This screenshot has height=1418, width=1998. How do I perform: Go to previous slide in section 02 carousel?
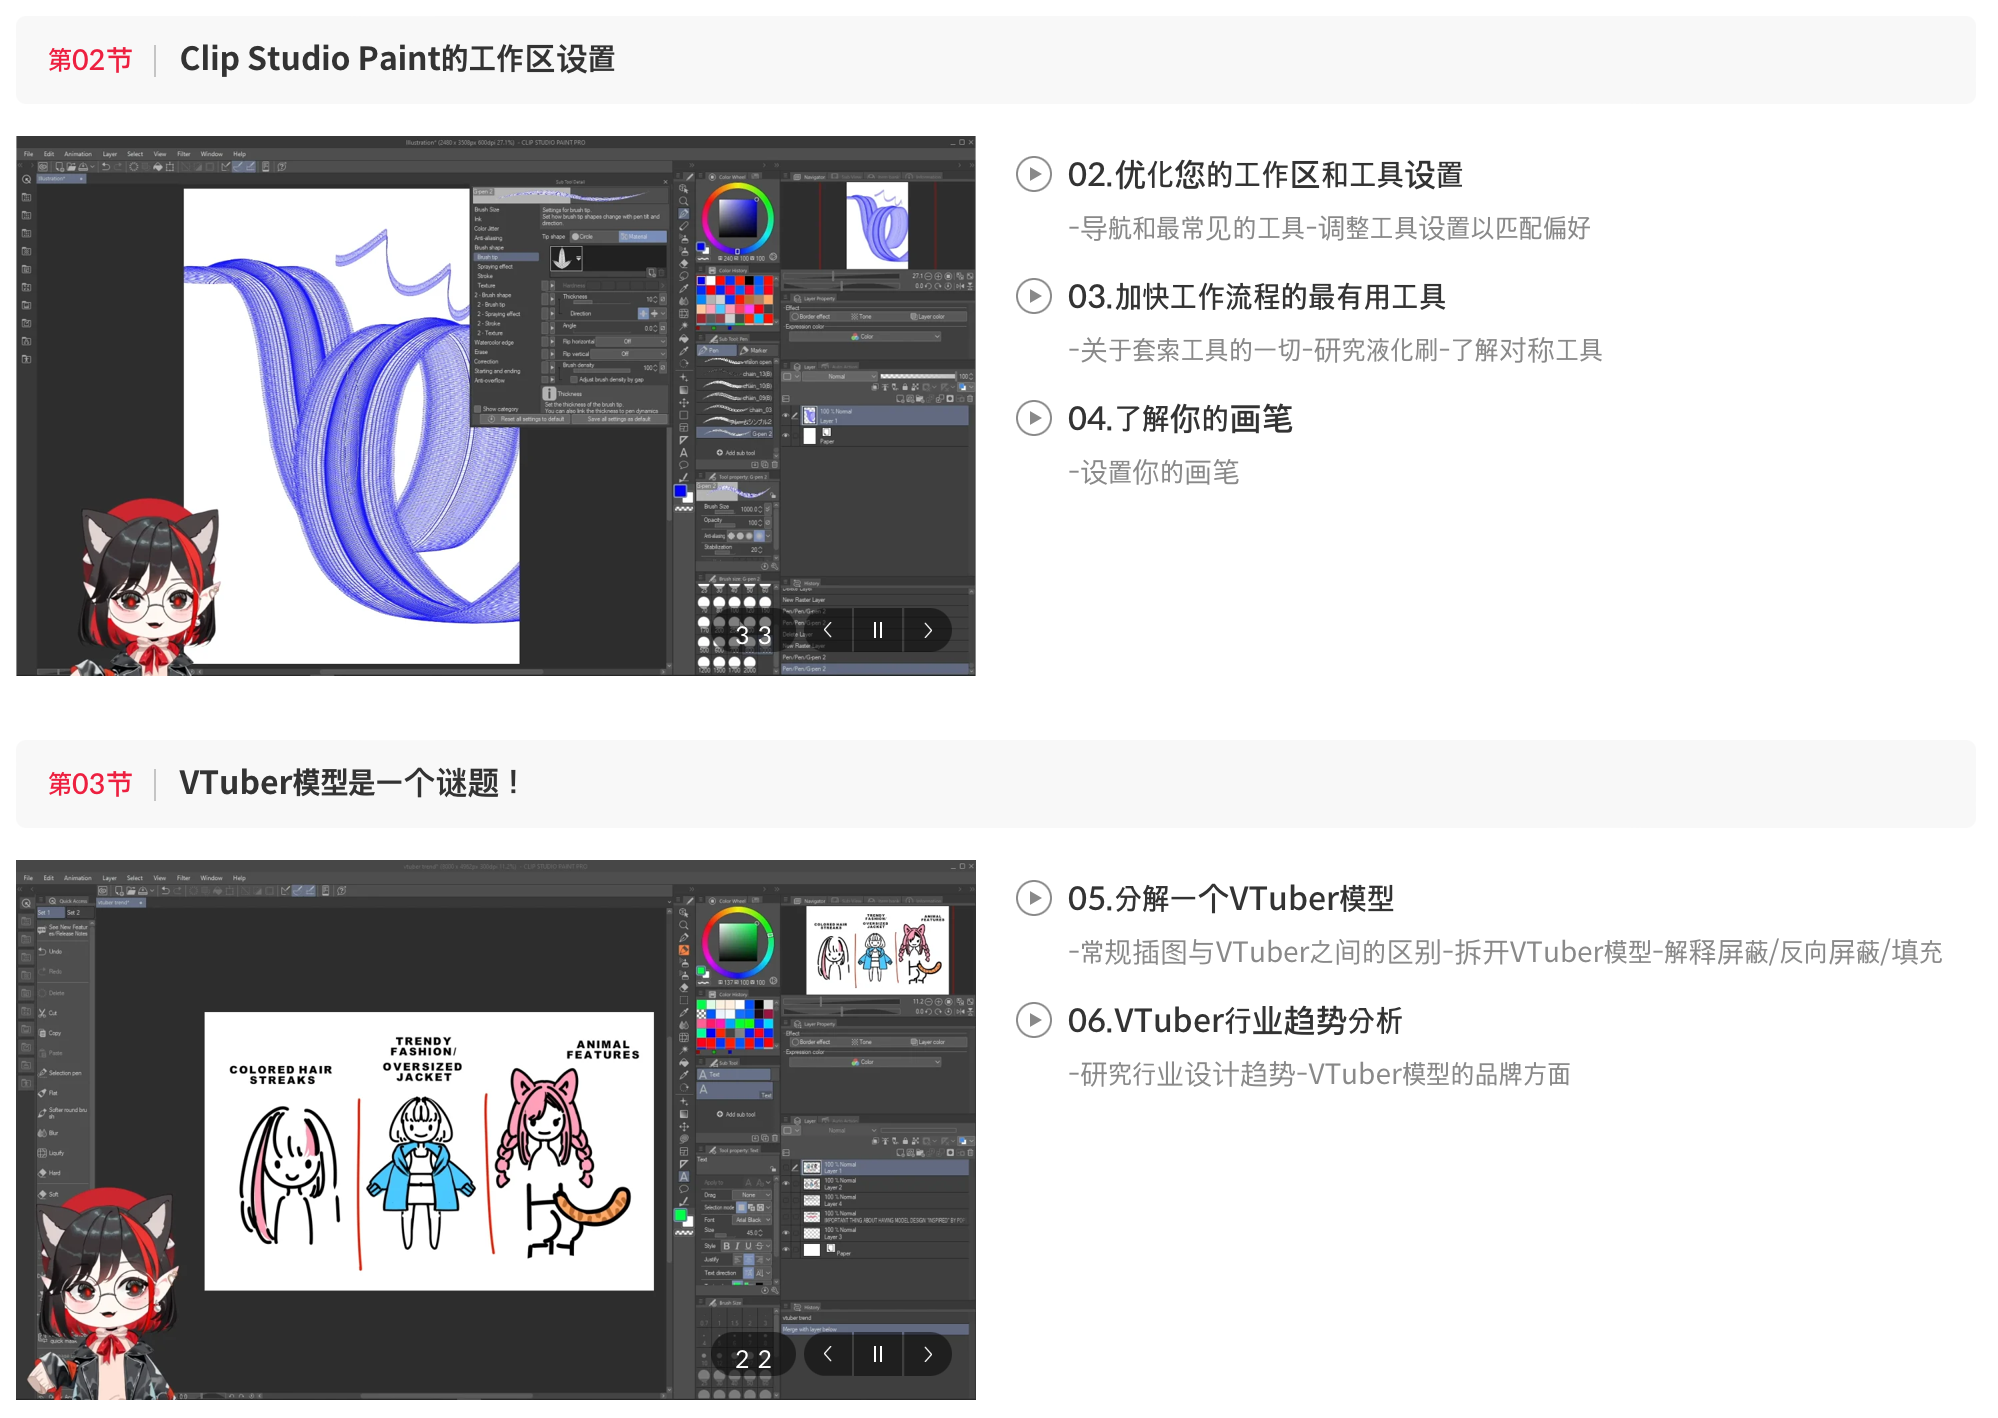pos(828,630)
